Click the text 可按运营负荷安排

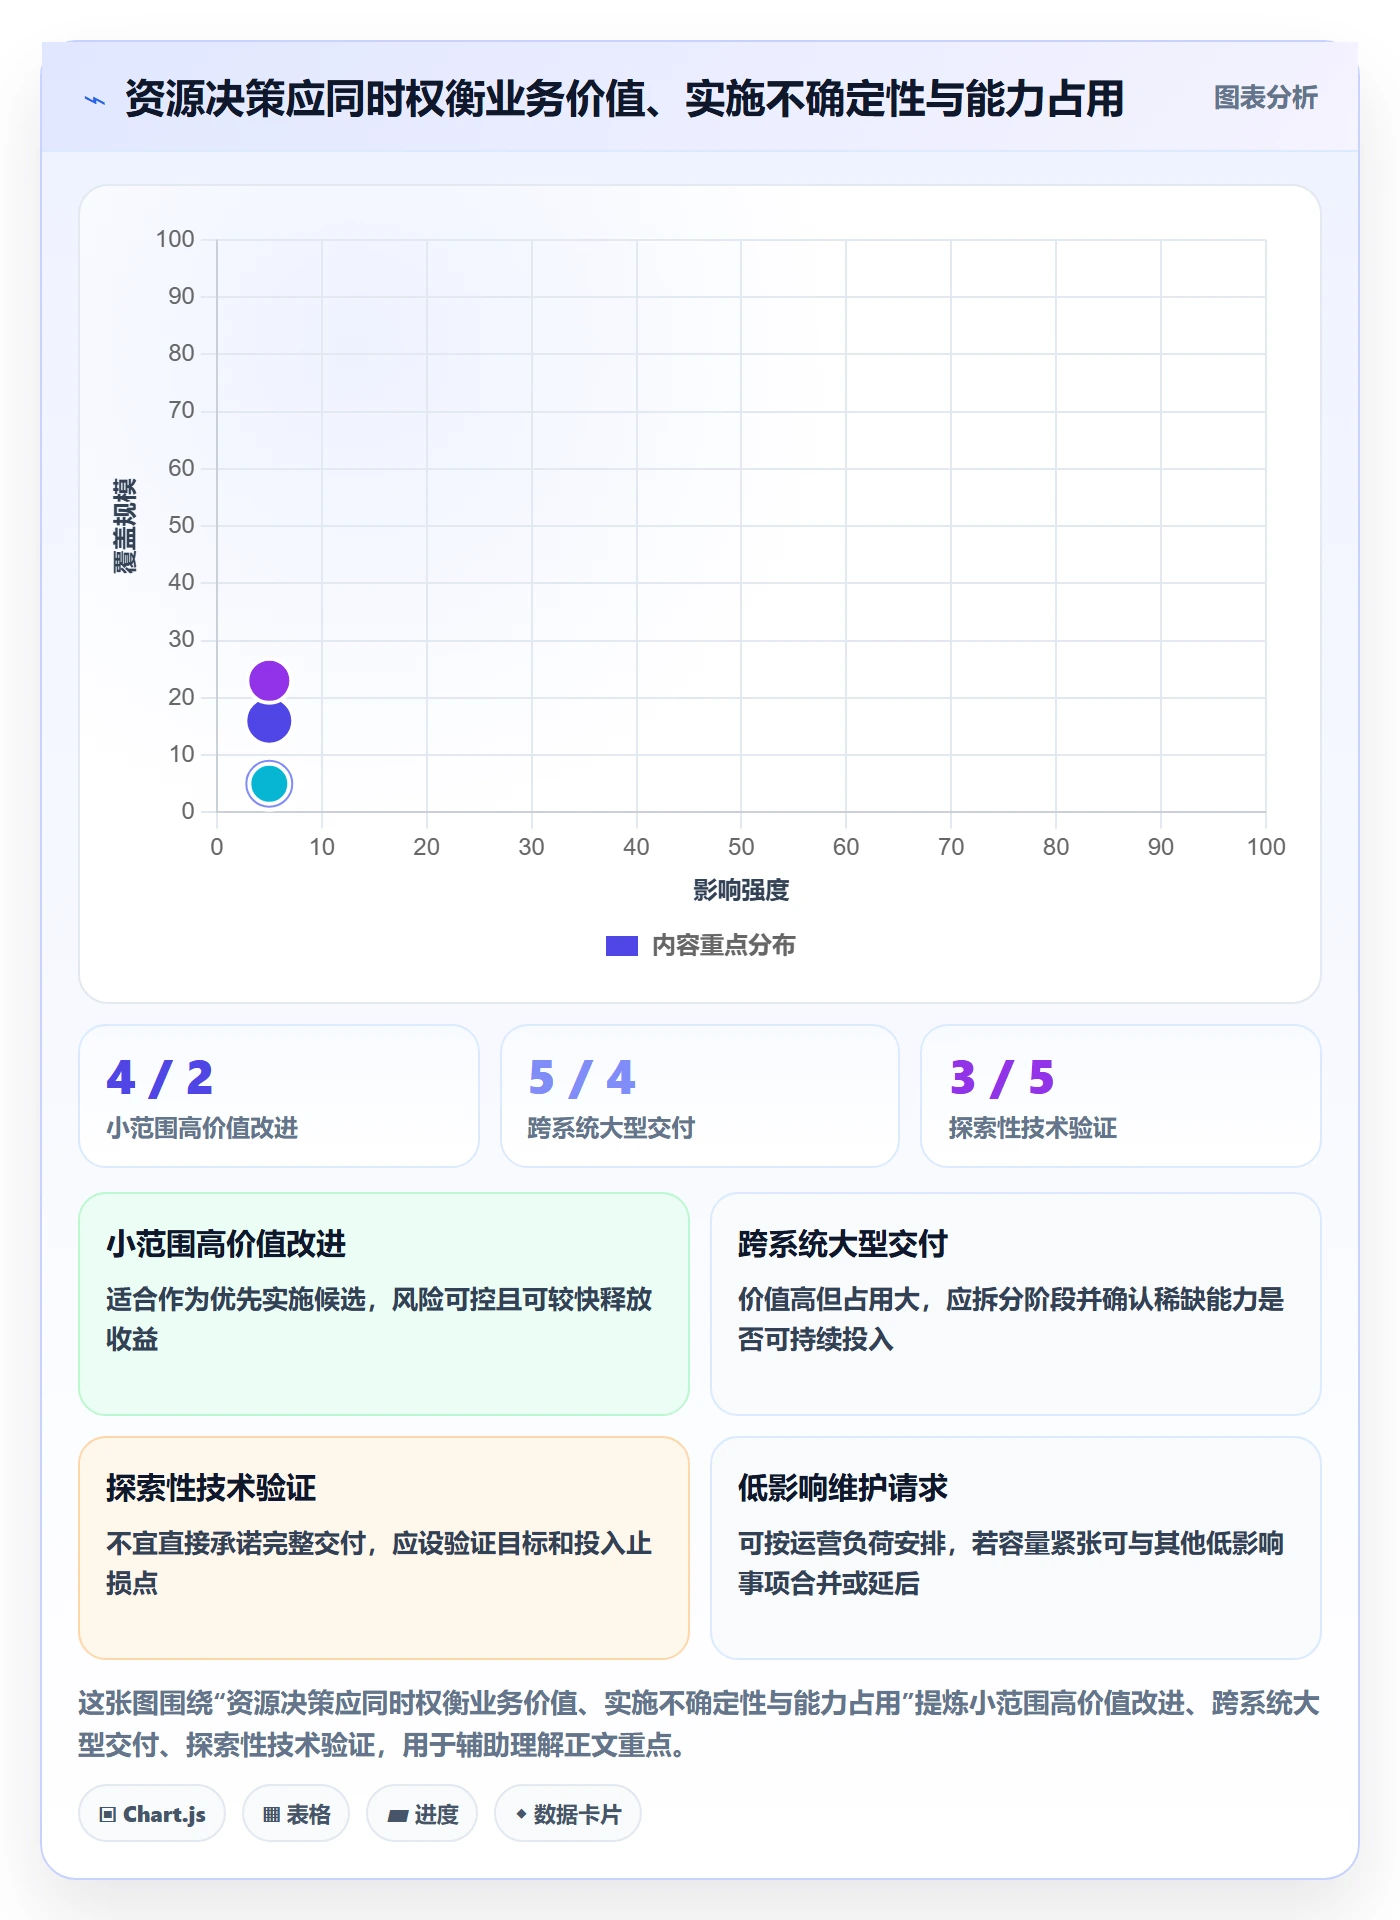(842, 1543)
